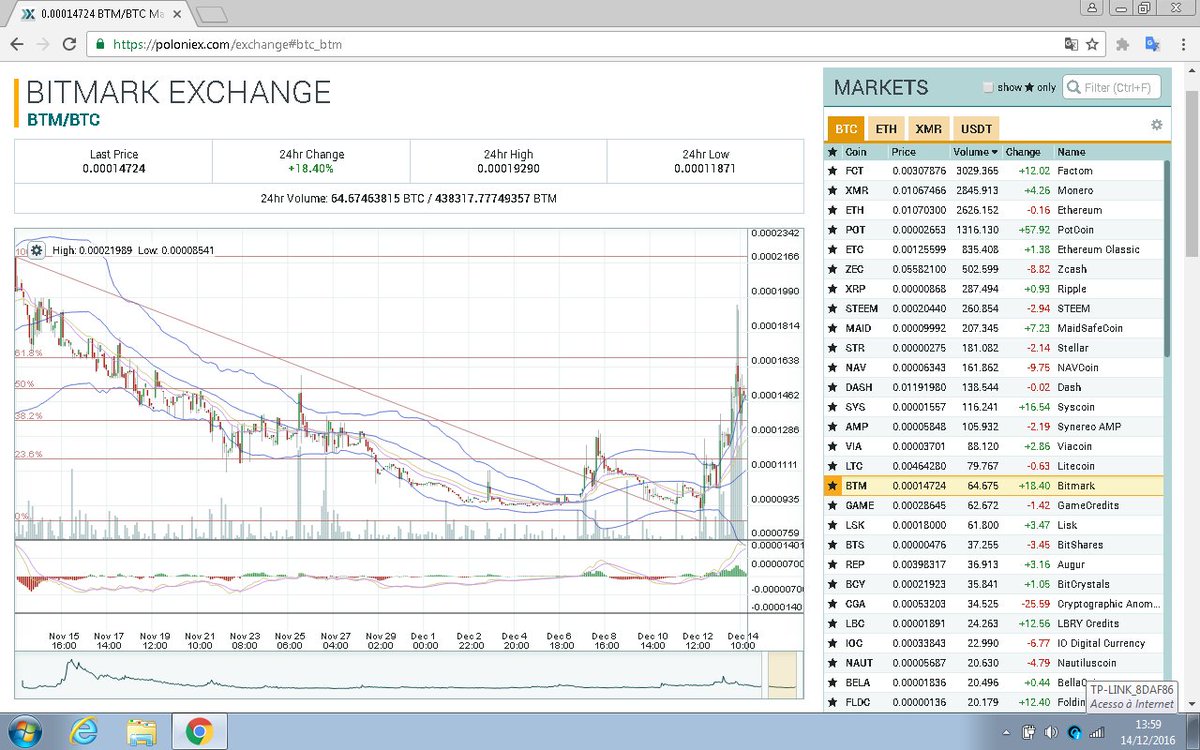This screenshot has height=750, width=1200.
Task: Expand hidden icons in the system tray
Action: tap(1007, 732)
